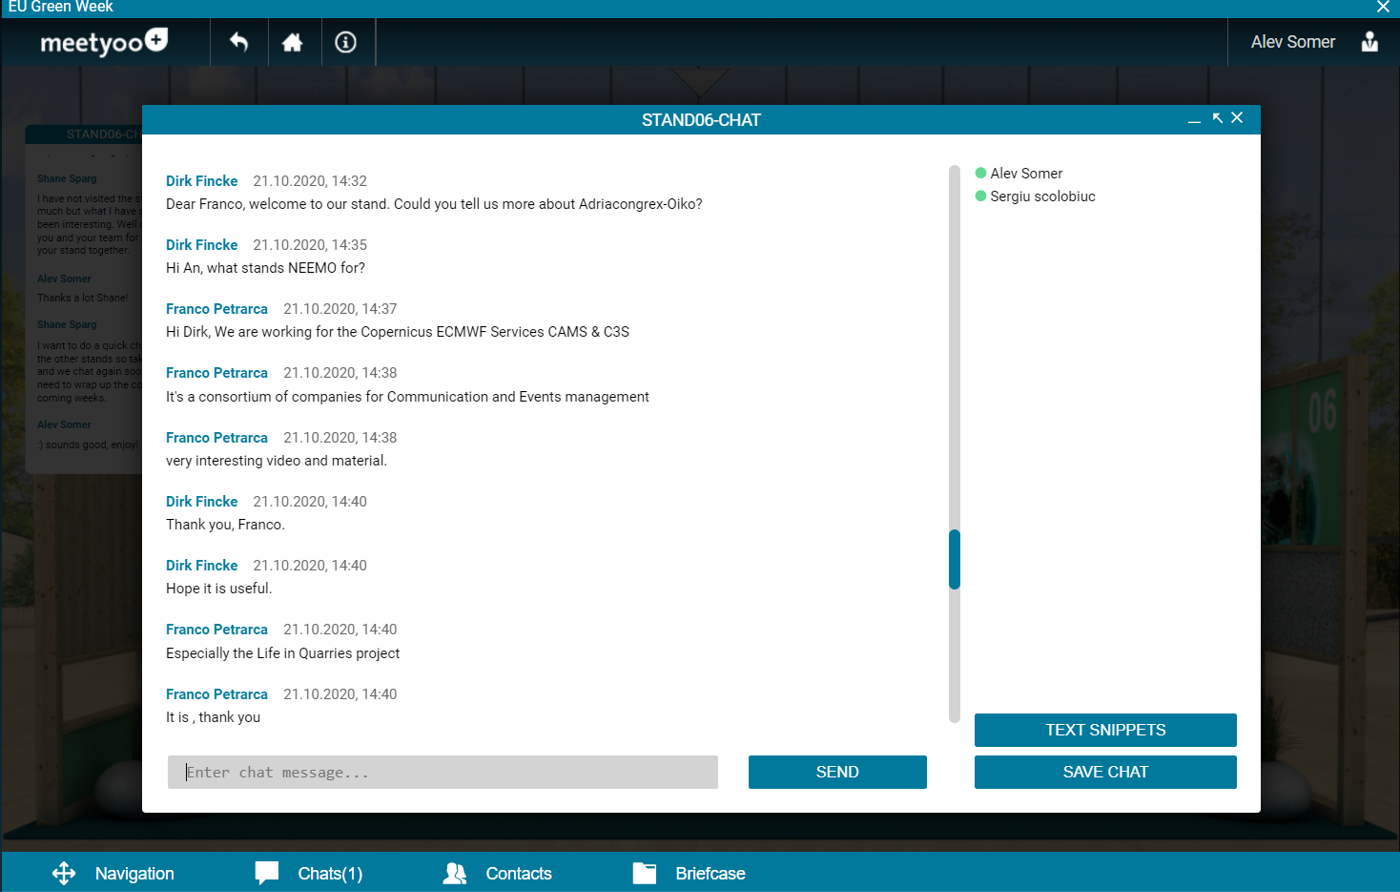Click background chat 'Thanks a lot Shane!' message
This screenshot has height=892, width=1400.
point(83,298)
